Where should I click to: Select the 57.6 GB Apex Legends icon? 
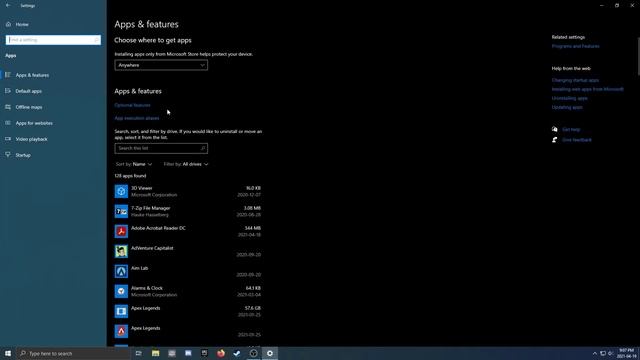[x=121, y=311]
